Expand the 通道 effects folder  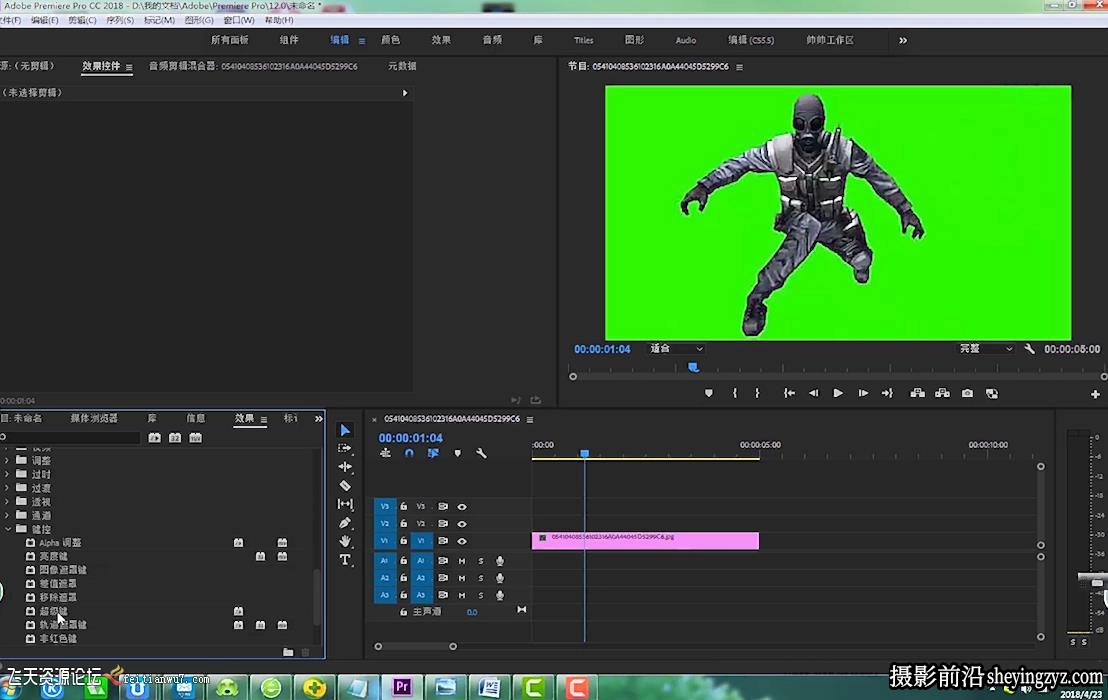tap(7, 516)
